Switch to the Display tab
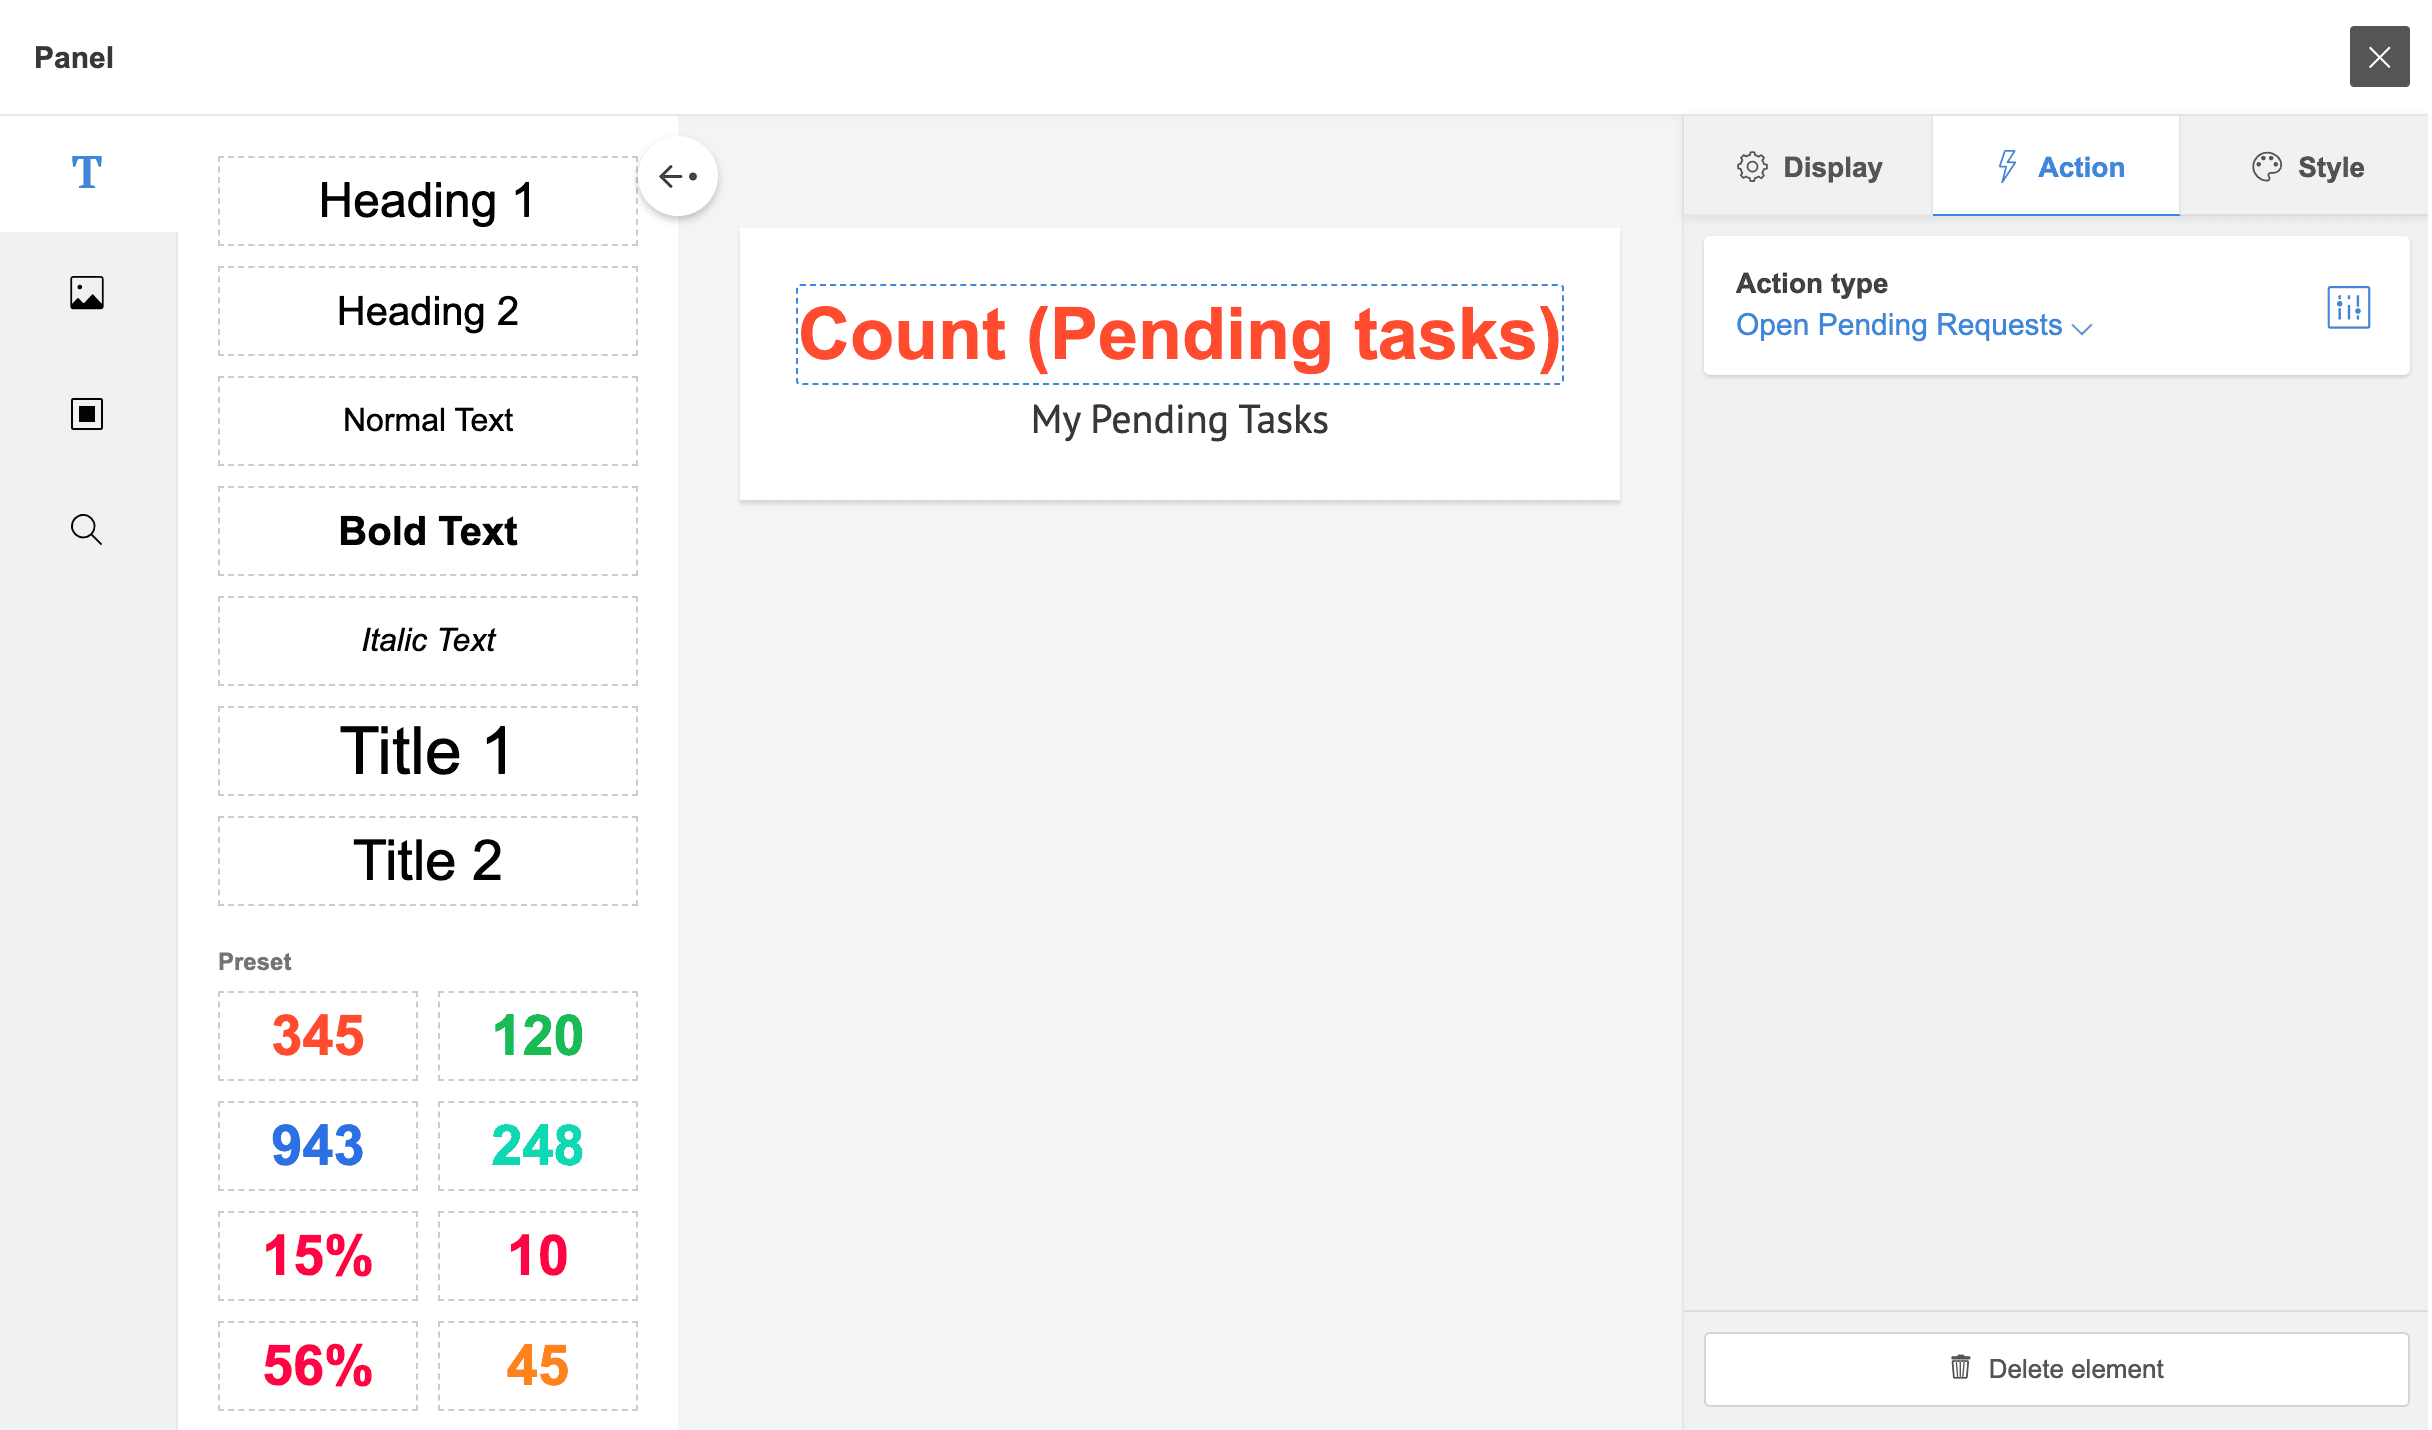The image size is (2432, 1430). [1809, 167]
